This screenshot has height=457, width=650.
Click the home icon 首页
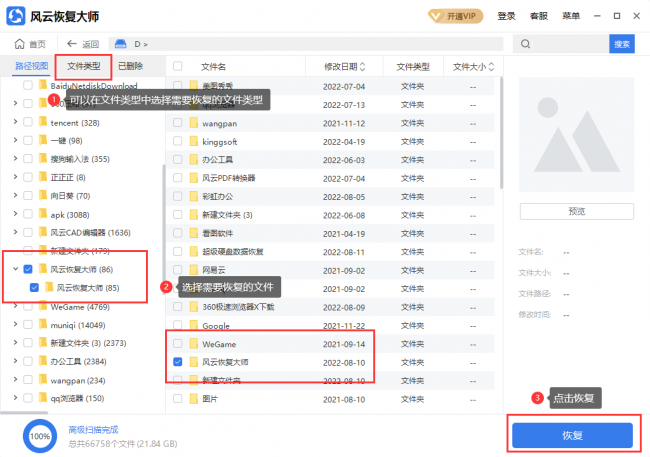[19, 44]
